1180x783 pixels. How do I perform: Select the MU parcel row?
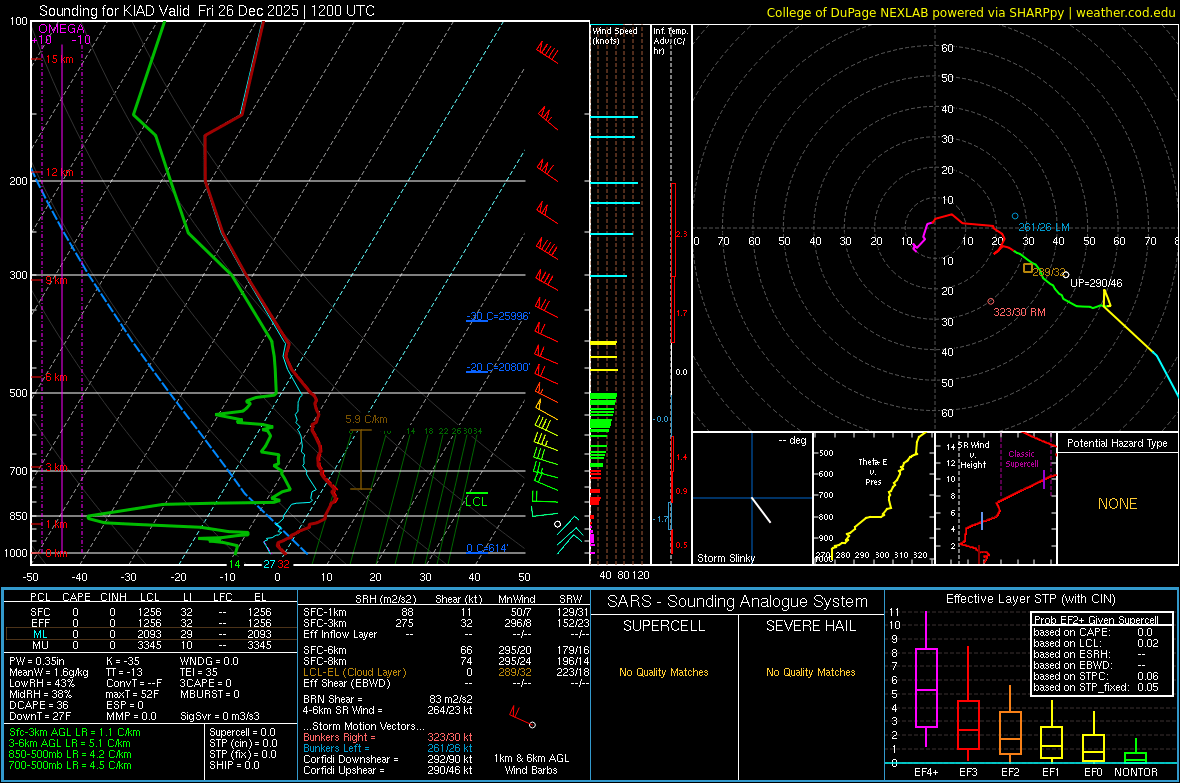tap(151, 645)
